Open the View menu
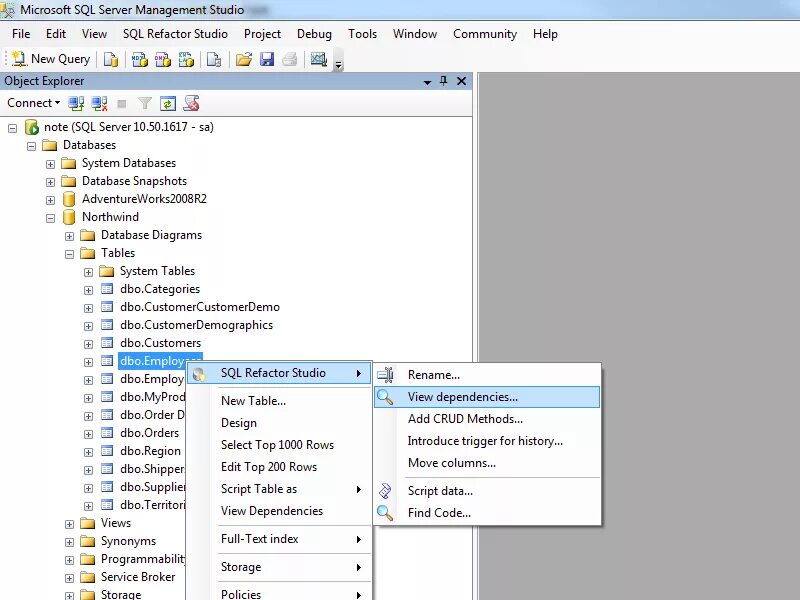This screenshot has width=800, height=600. (94, 34)
